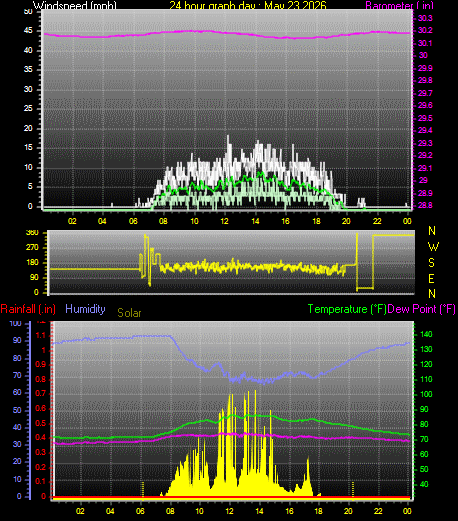Click hour "22" under the windspeed graph
458x521 pixels.
pos(377,221)
